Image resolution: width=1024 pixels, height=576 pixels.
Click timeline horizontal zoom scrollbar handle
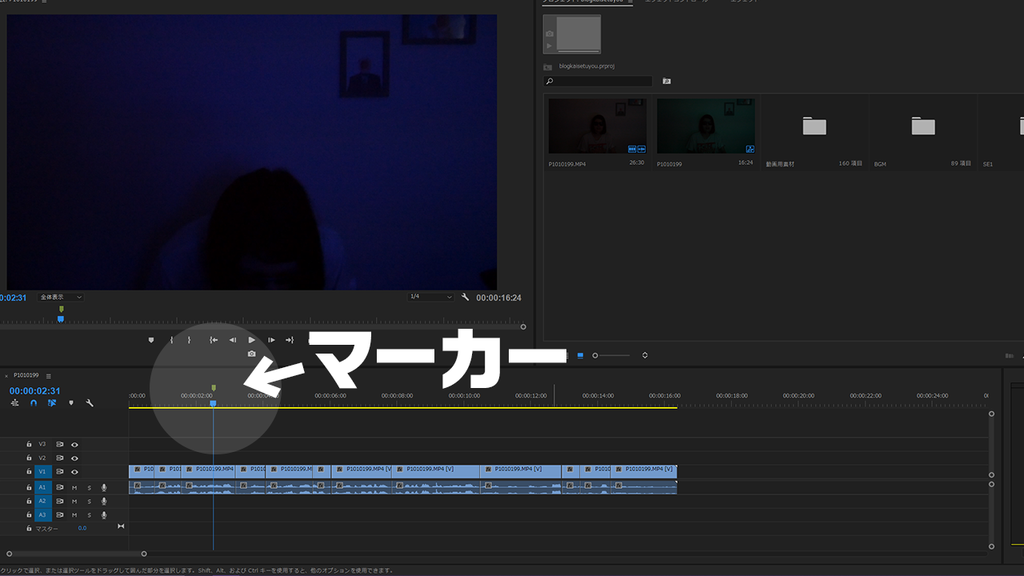(x=144, y=554)
